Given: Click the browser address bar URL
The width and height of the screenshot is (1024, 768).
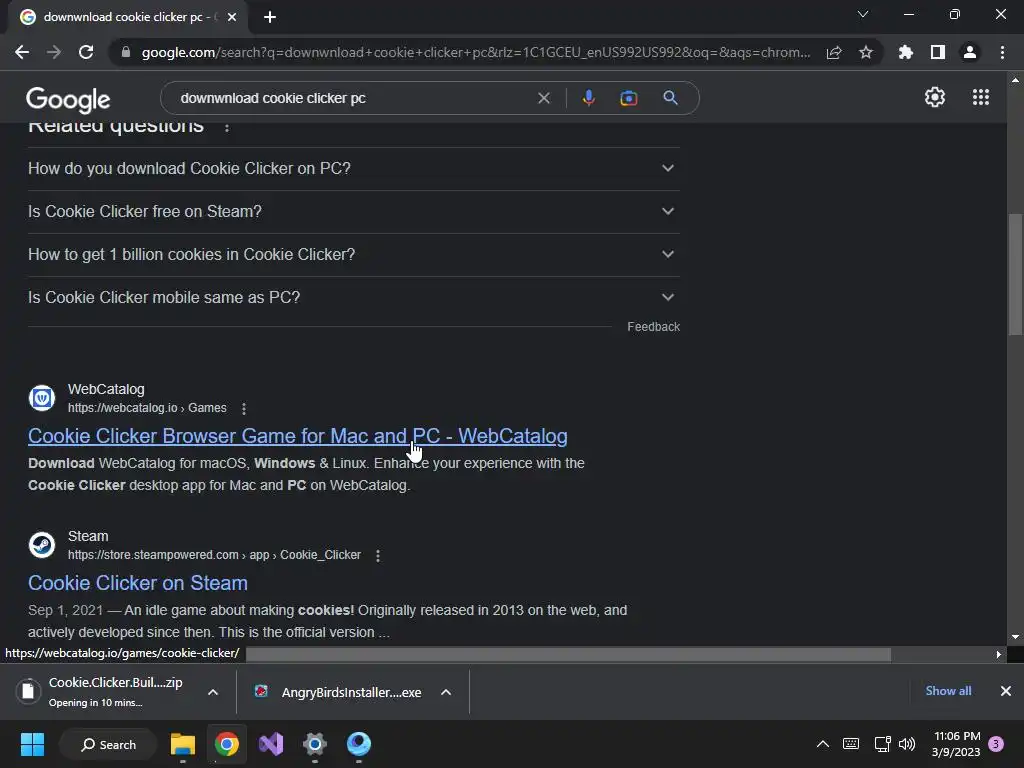Looking at the screenshot, I should 475,52.
